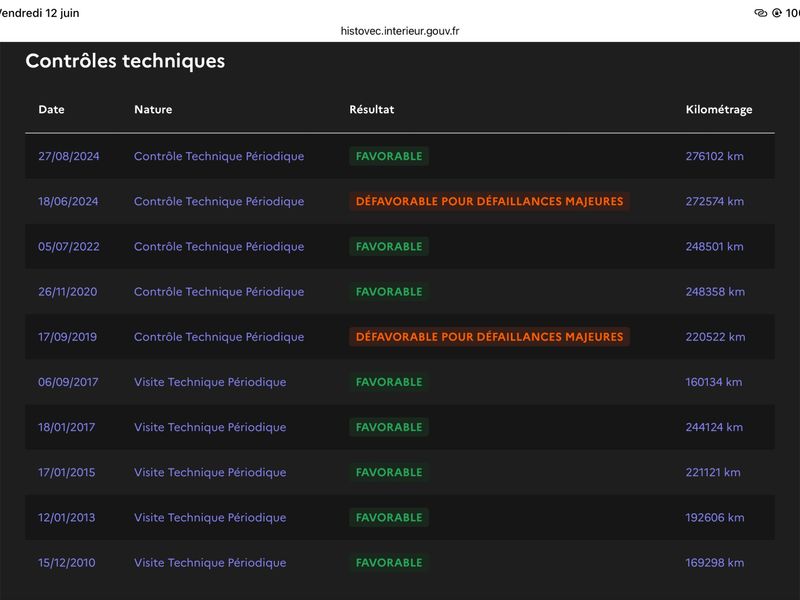
Task: Click FAVORABLE badge for 26/11/2020
Action: tap(389, 291)
